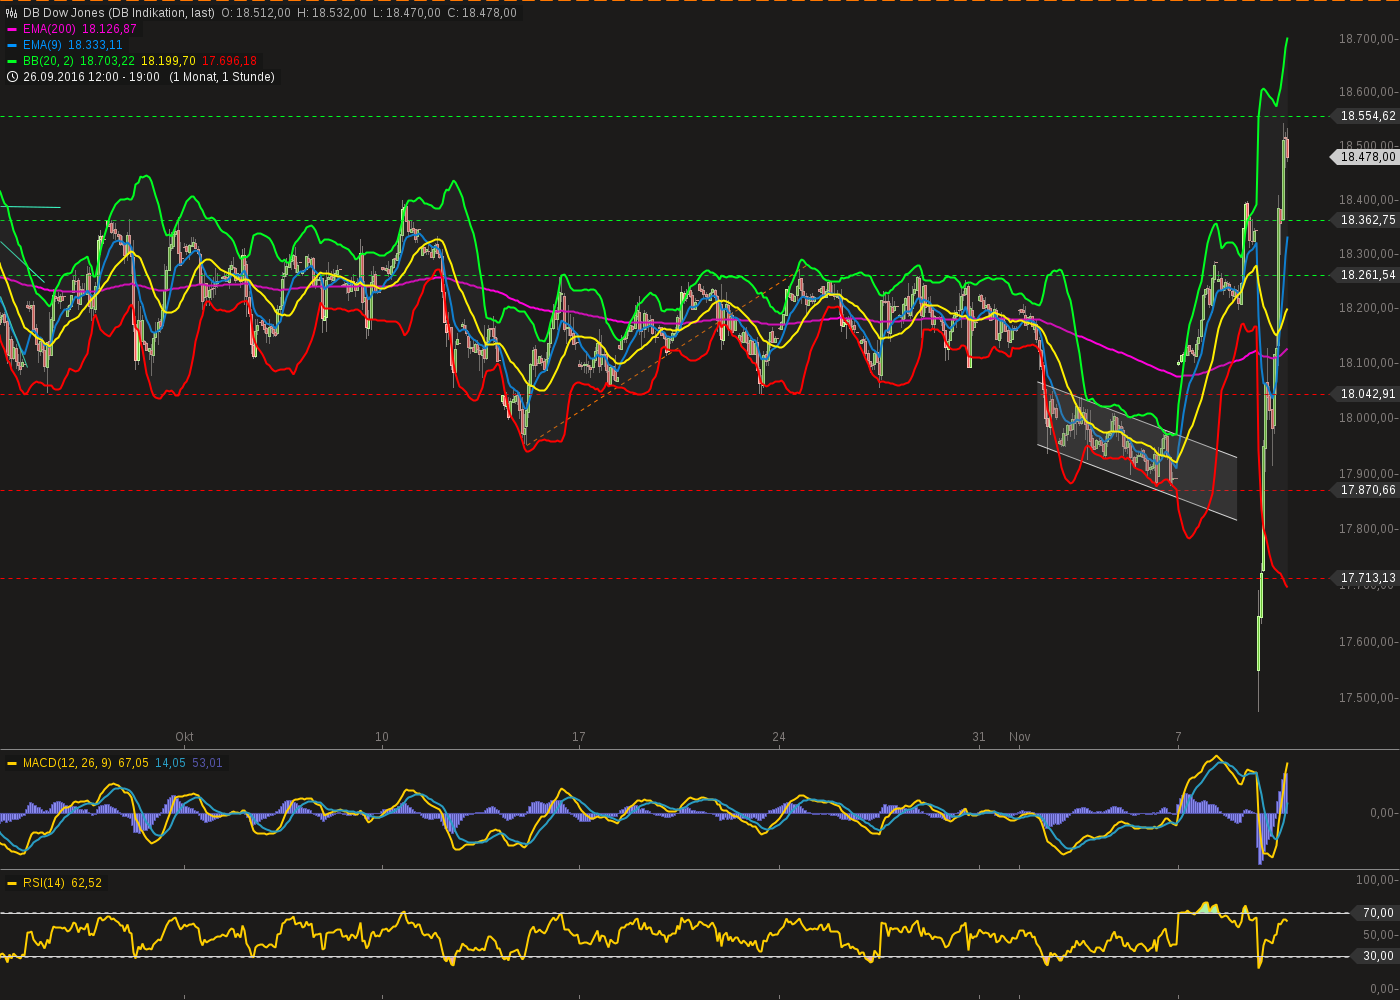Click the MACD signal value 14,05
This screenshot has height=1000, width=1400.
[170, 763]
